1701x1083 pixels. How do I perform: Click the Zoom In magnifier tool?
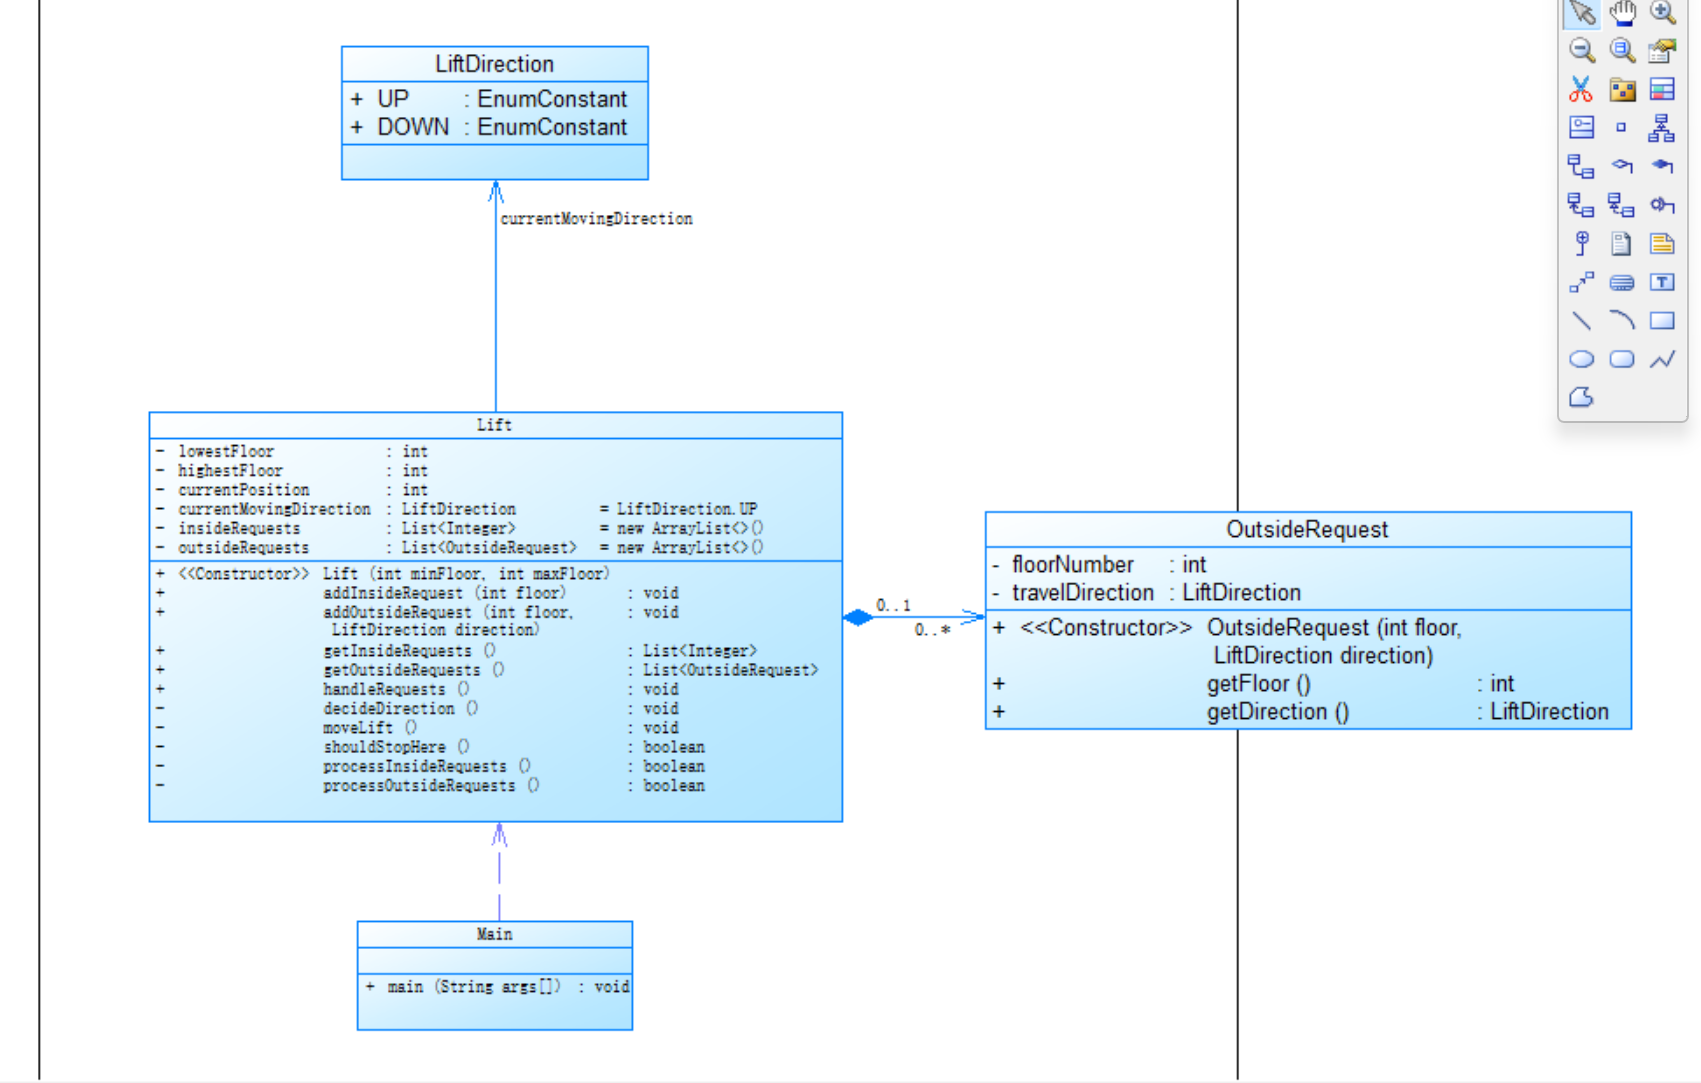click(x=1662, y=12)
